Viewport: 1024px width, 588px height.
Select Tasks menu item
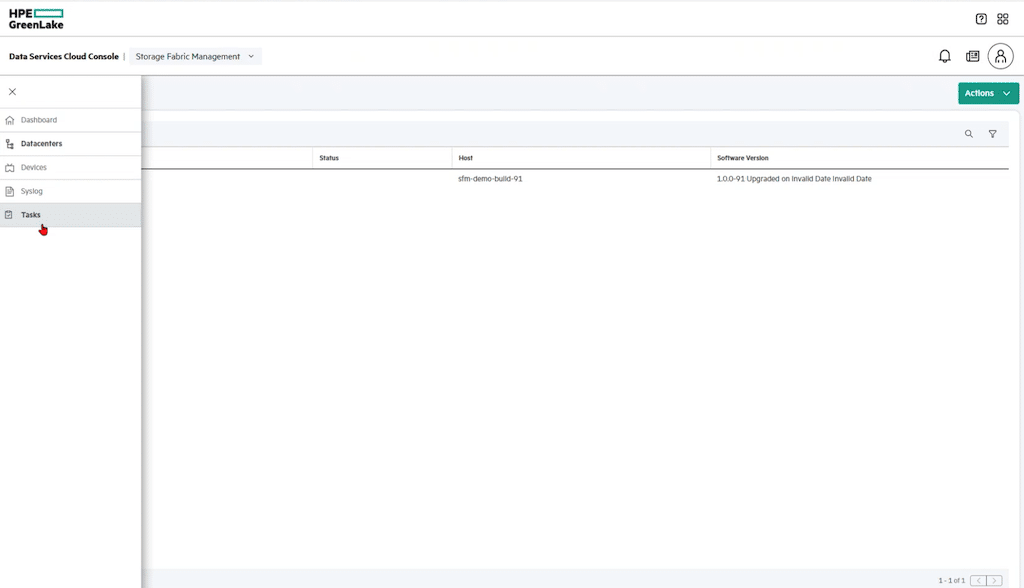tap(71, 215)
